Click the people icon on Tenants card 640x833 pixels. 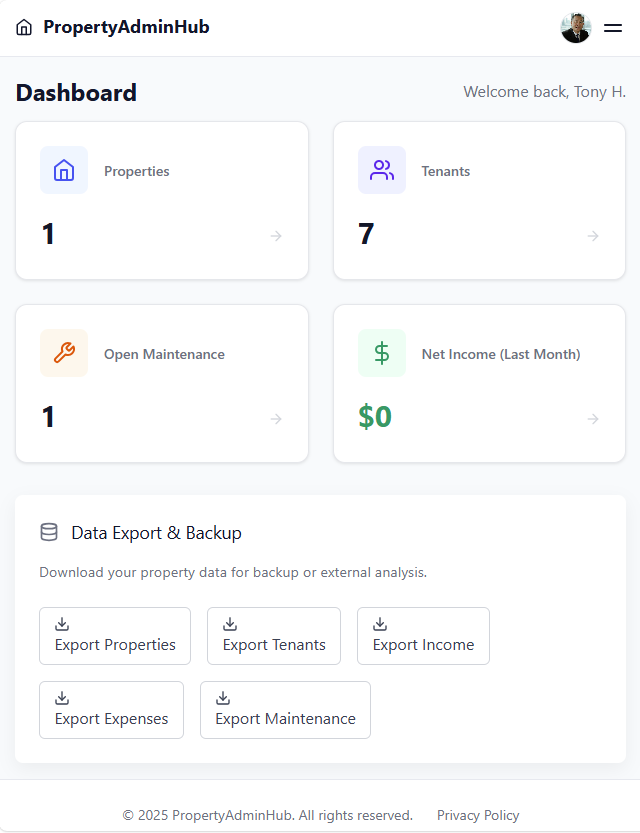pos(381,170)
